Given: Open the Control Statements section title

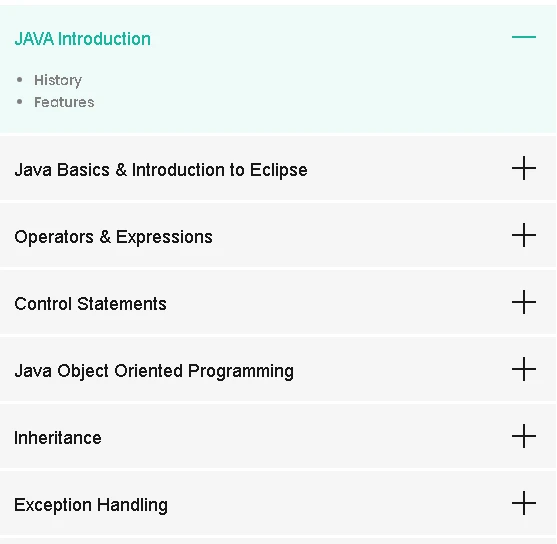Looking at the screenshot, I should [90, 304].
